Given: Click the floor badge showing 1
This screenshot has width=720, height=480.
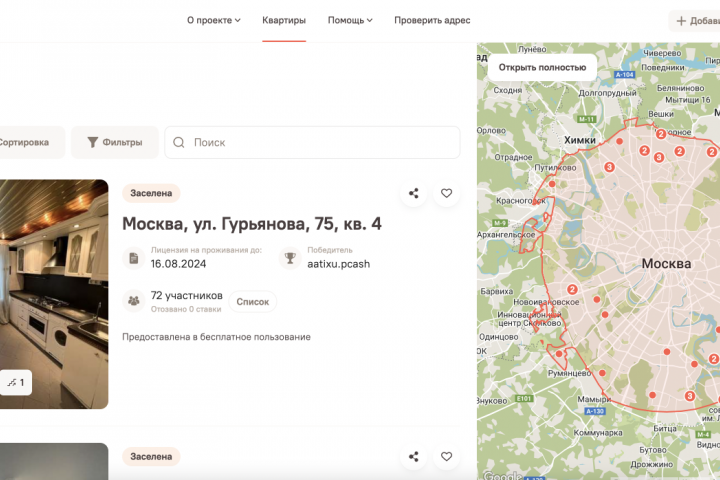Looking at the screenshot, I should pos(16,382).
